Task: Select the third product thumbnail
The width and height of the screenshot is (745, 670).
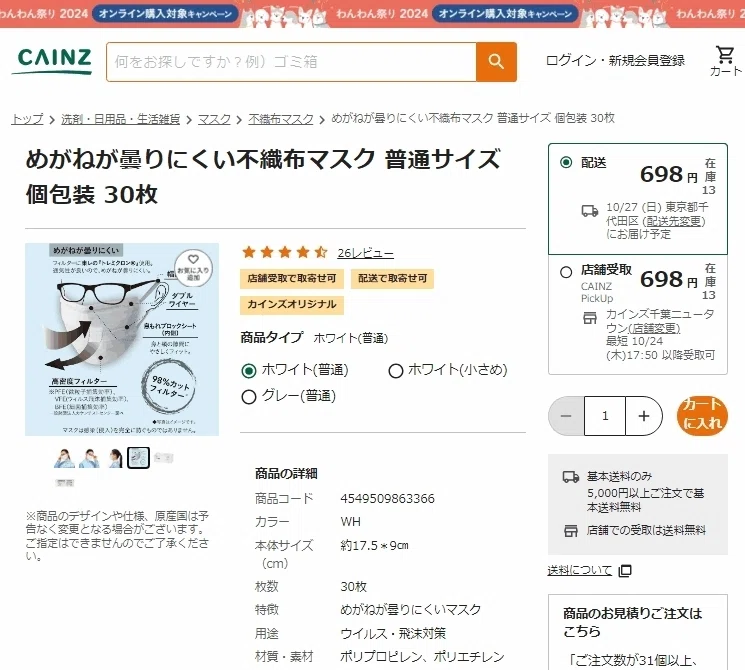Action: click(x=114, y=458)
